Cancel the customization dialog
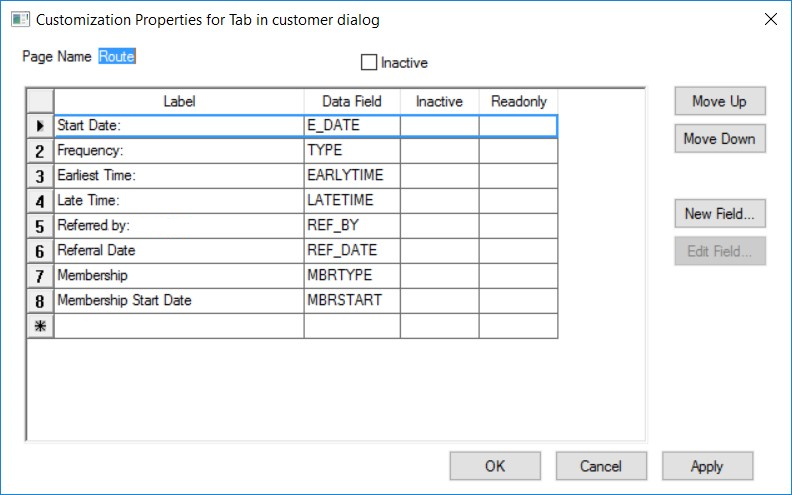792x495 pixels. point(601,466)
